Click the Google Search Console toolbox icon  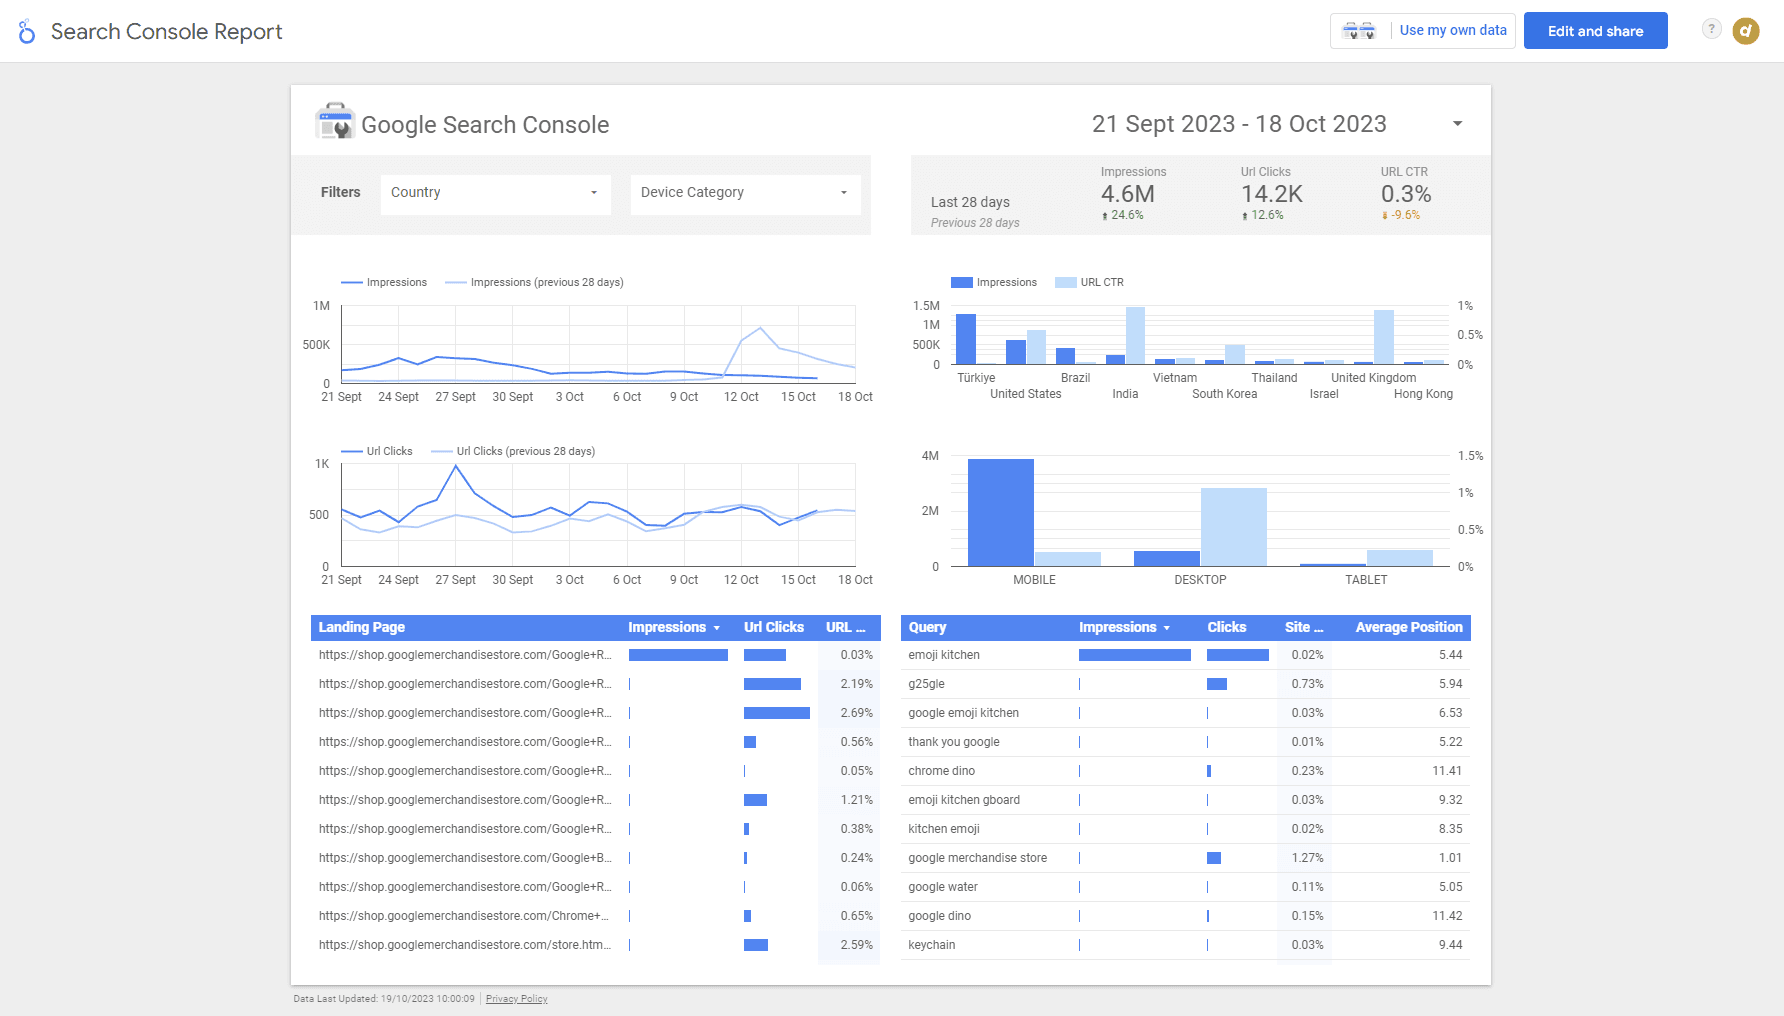335,122
